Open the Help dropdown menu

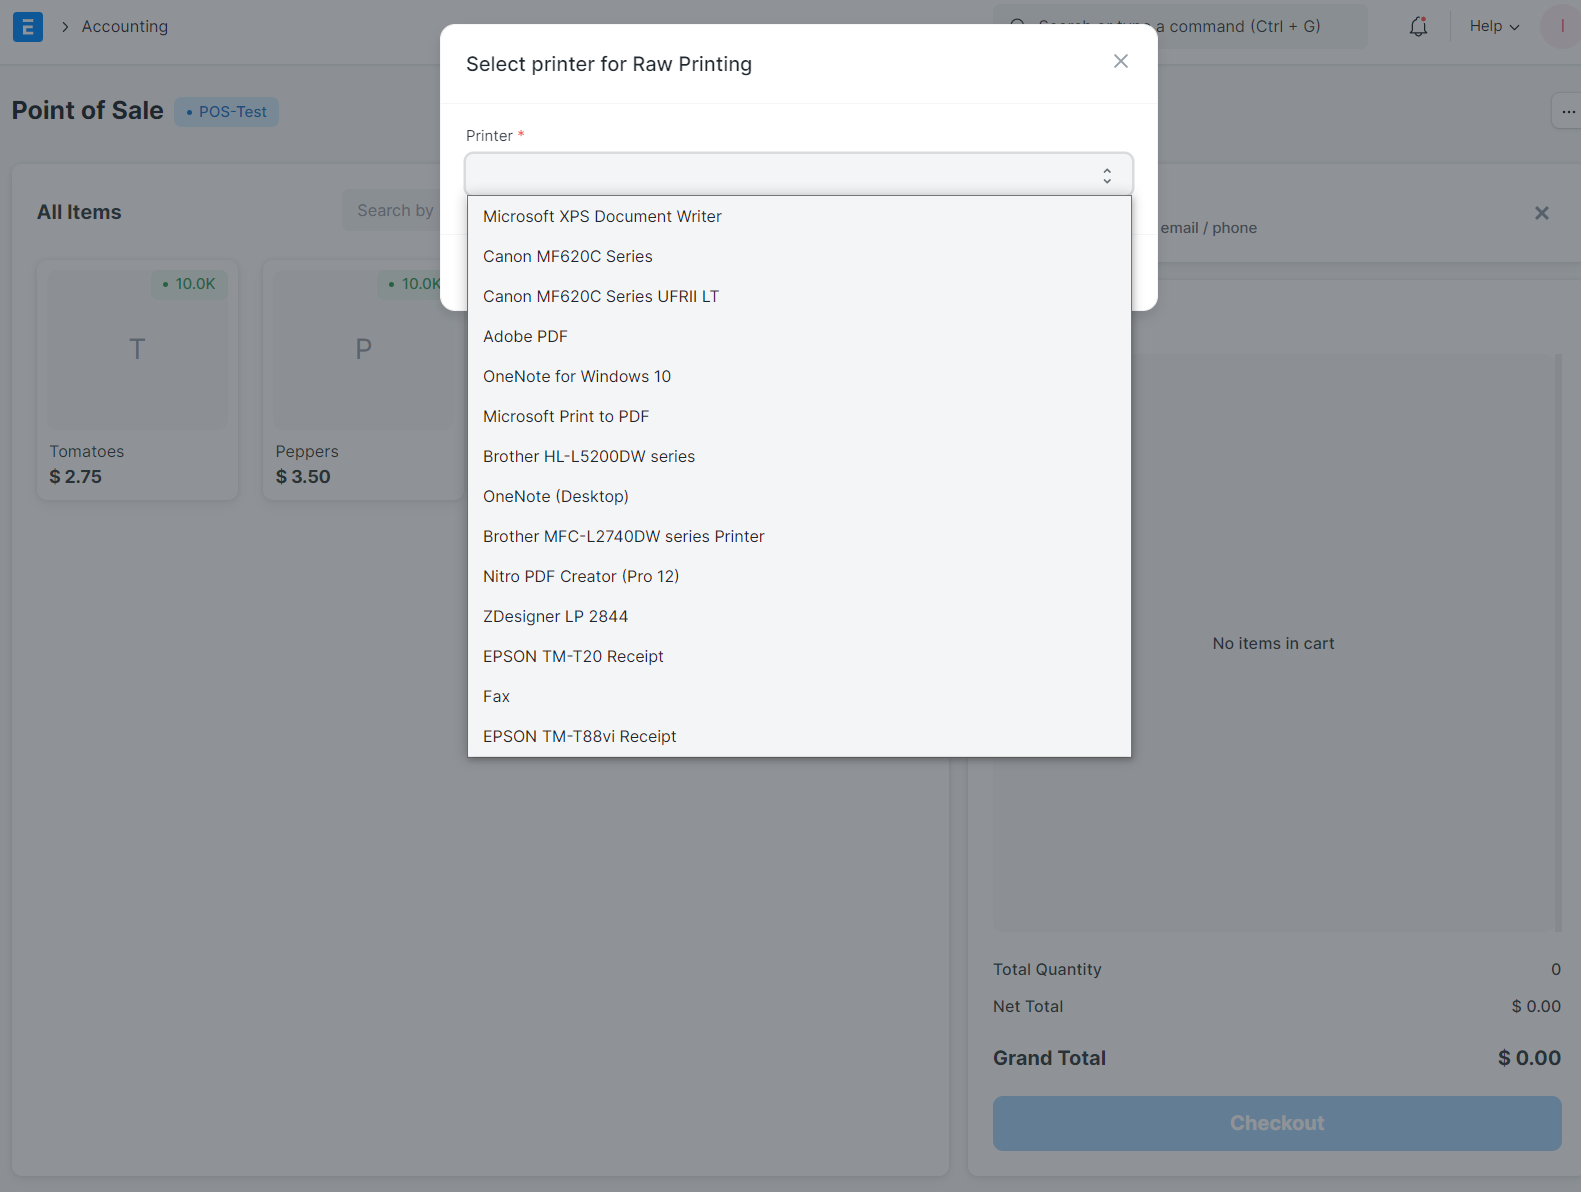click(1494, 26)
